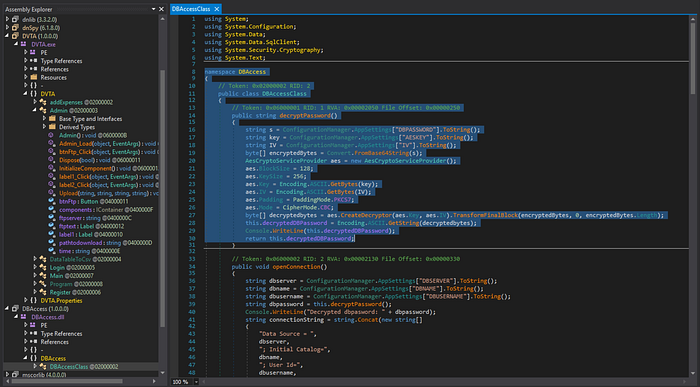Click the Resources folder icon
This screenshot has width=700, height=387.
pyautogui.click(x=33, y=77)
